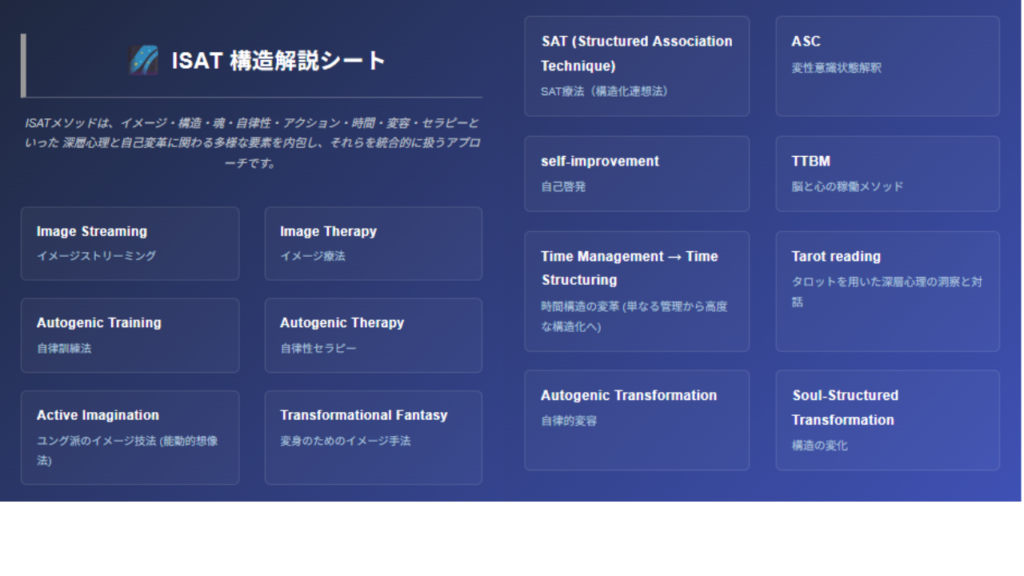Click the 自己啓発 subtitle under self-improvement
Image resolution: width=1024 pixels, height=576 pixels.
[563, 186]
